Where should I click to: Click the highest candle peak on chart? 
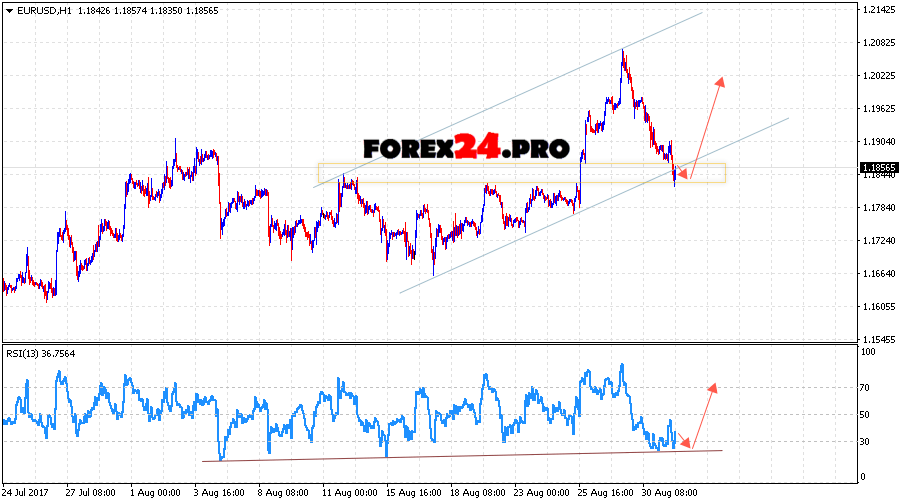click(x=622, y=50)
